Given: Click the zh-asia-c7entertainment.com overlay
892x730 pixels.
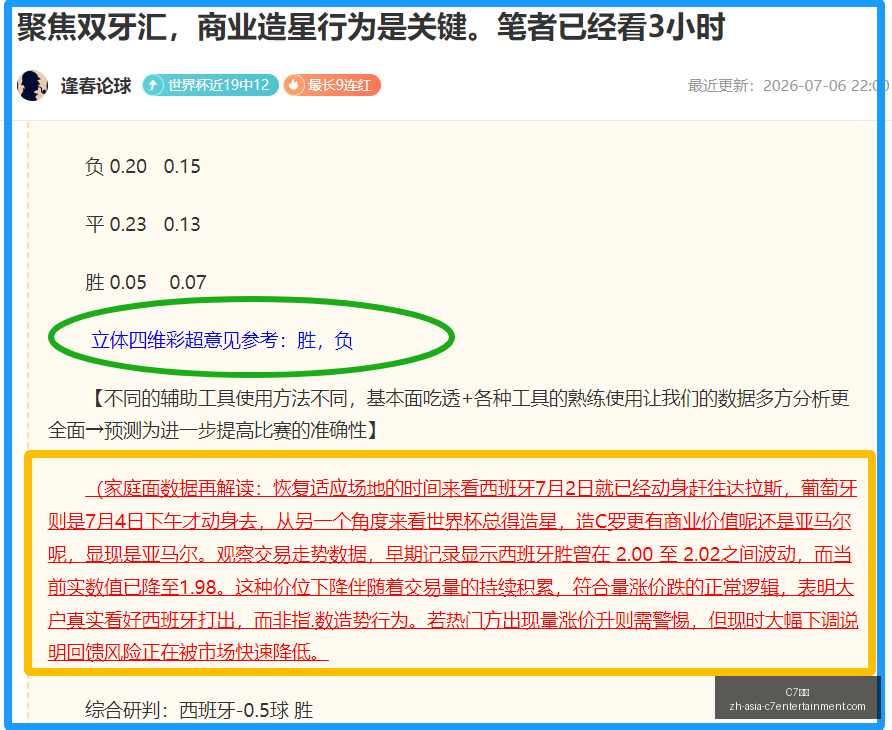Looking at the screenshot, I should [798, 699].
